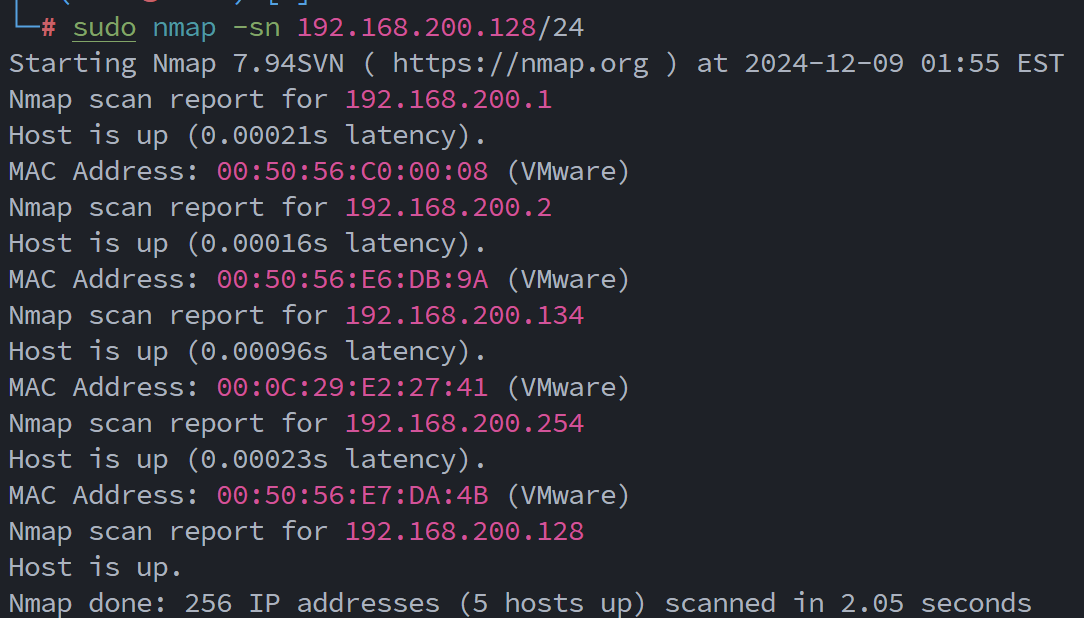Click the IP address 192.168.200.1
Screen dimensions: 1084x618
click(448, 100)
